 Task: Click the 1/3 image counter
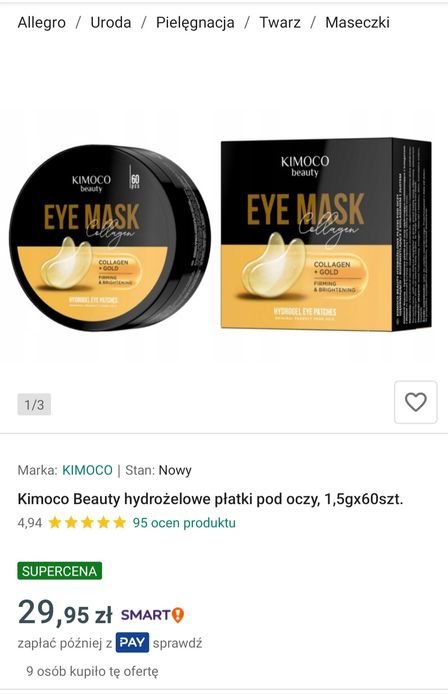coord(34,404)
